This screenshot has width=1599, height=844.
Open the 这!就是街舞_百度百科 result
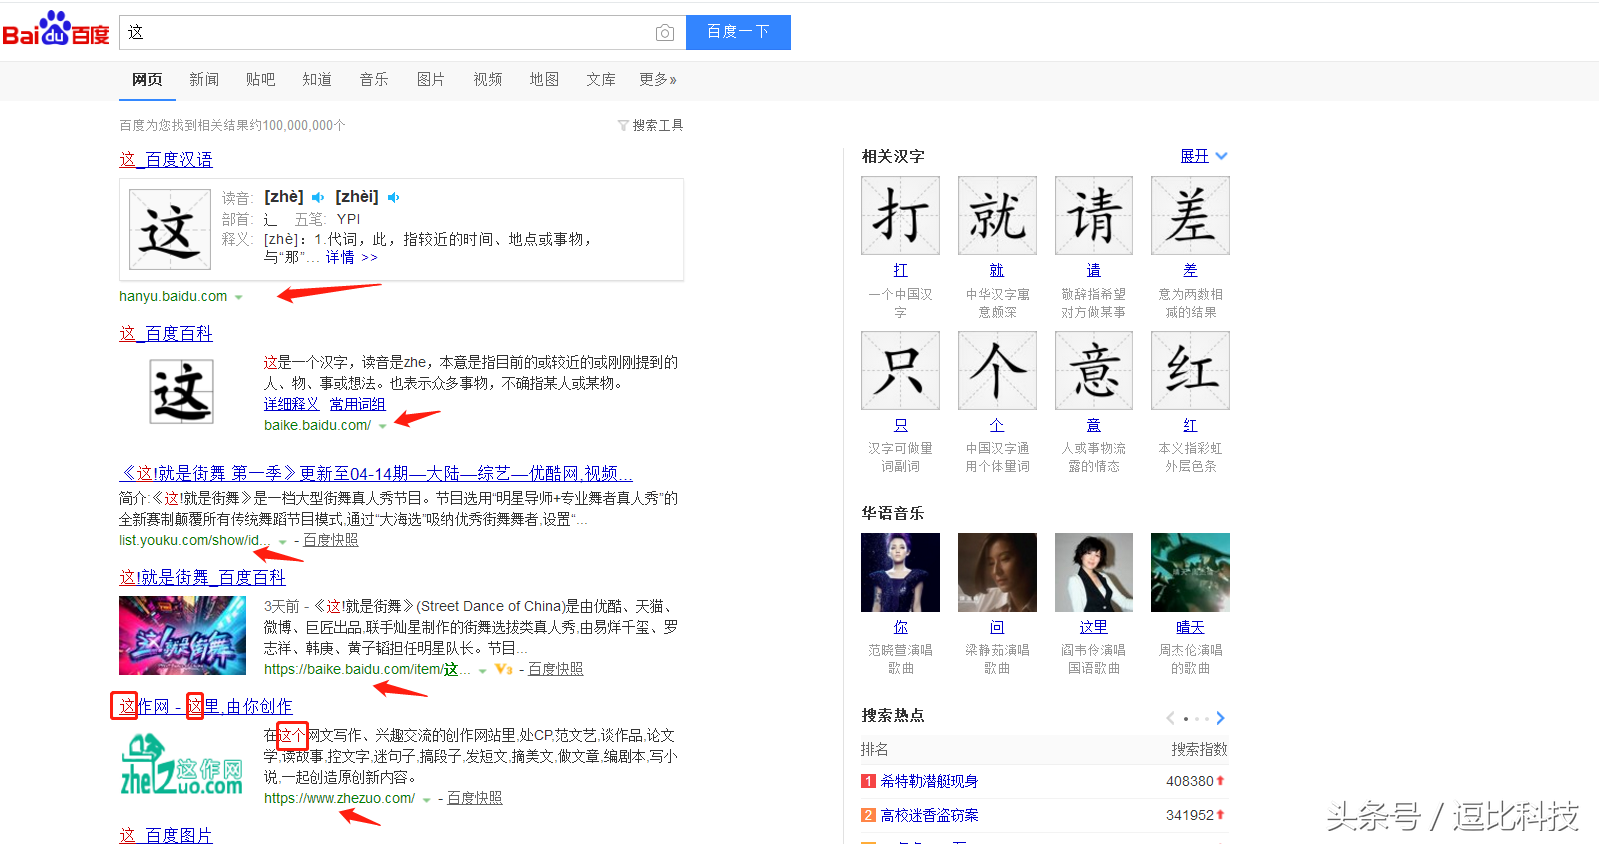pyautogui.click(x=202, y=578)
